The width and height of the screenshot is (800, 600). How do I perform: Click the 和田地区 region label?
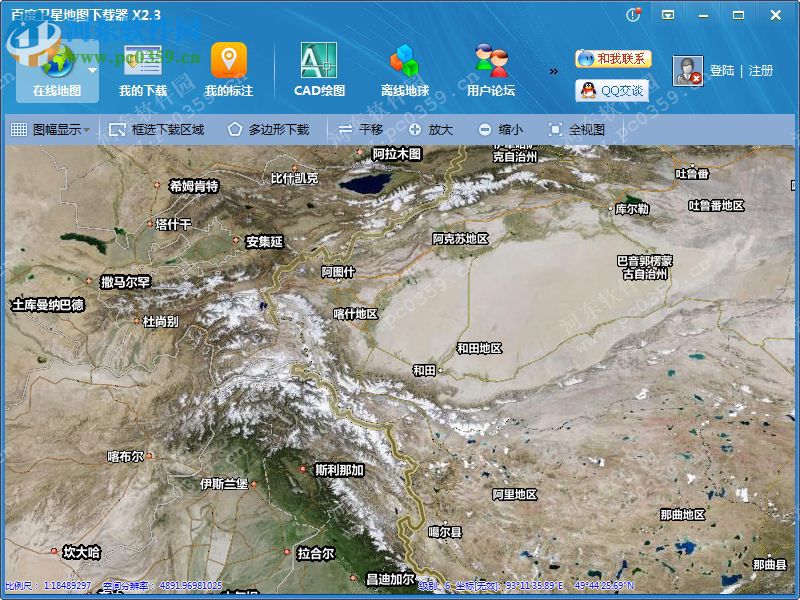[x=480, y=348]
